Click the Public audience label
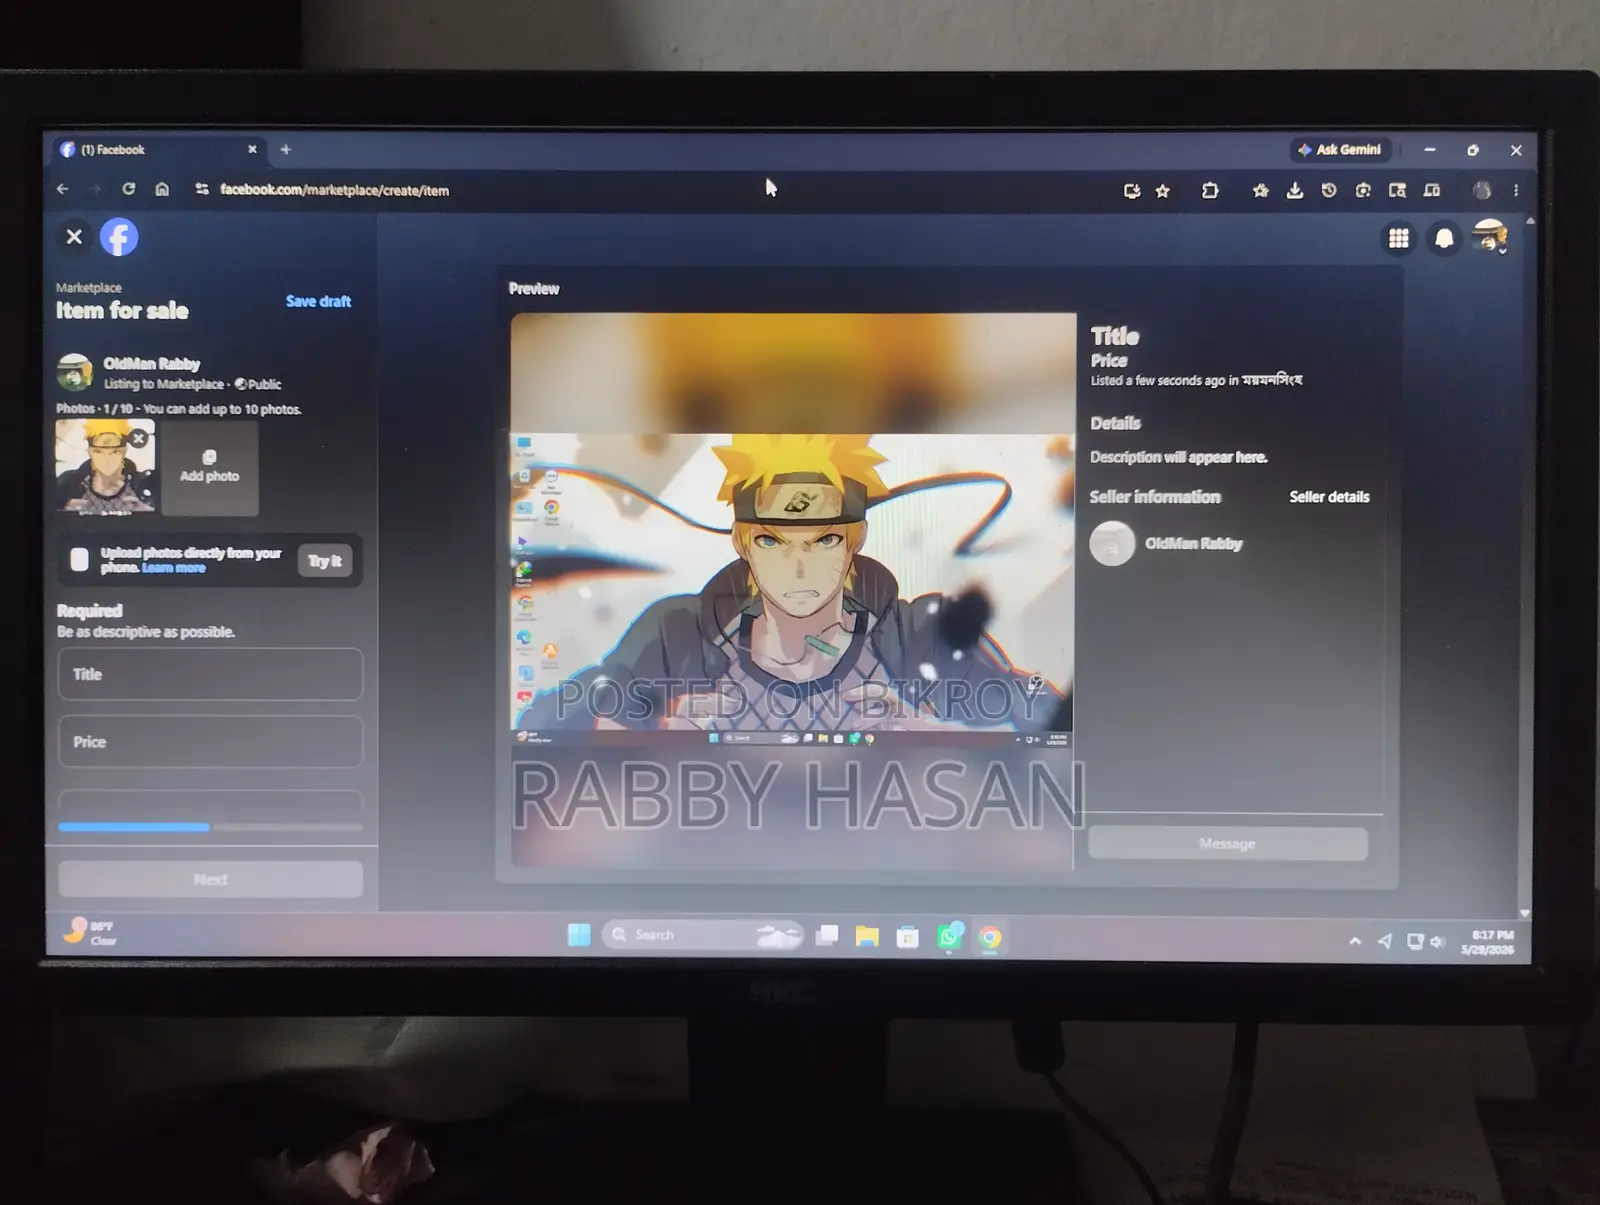This screenshot has width=1600, height=1205. (x=258, y=384)
